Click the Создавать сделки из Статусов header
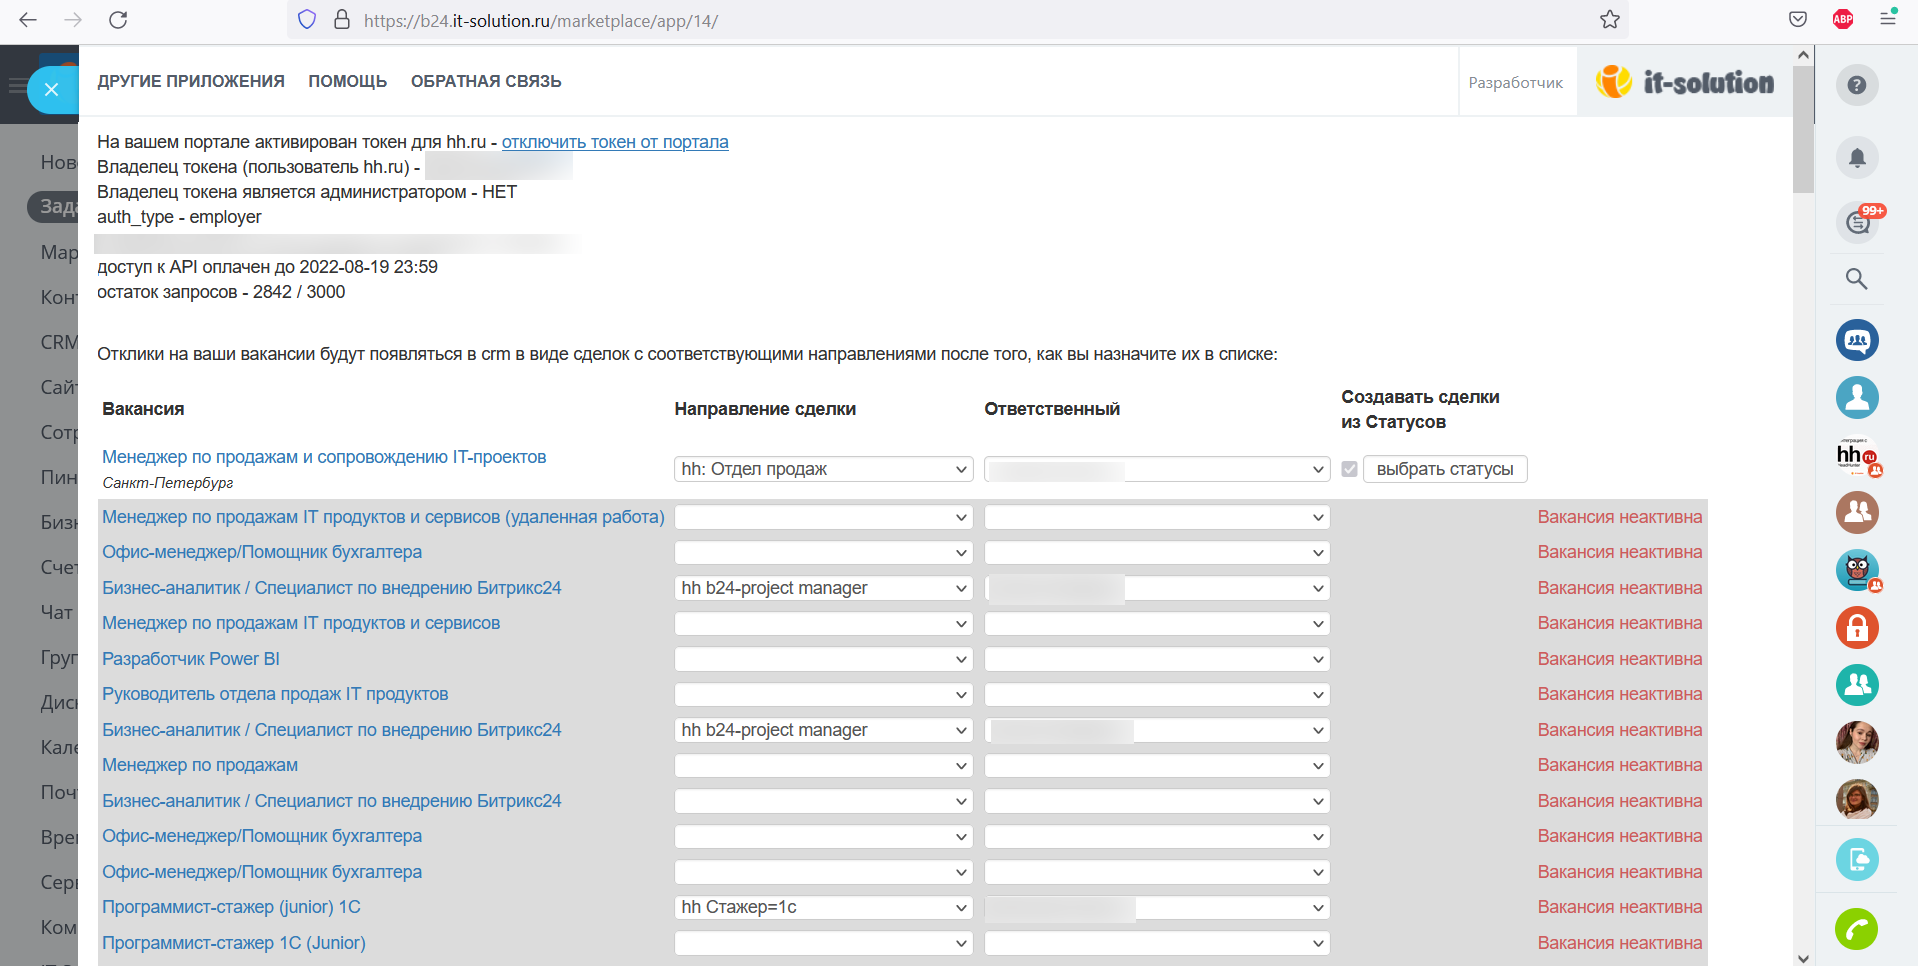The image size is (1918, 966). (1420, 409)
